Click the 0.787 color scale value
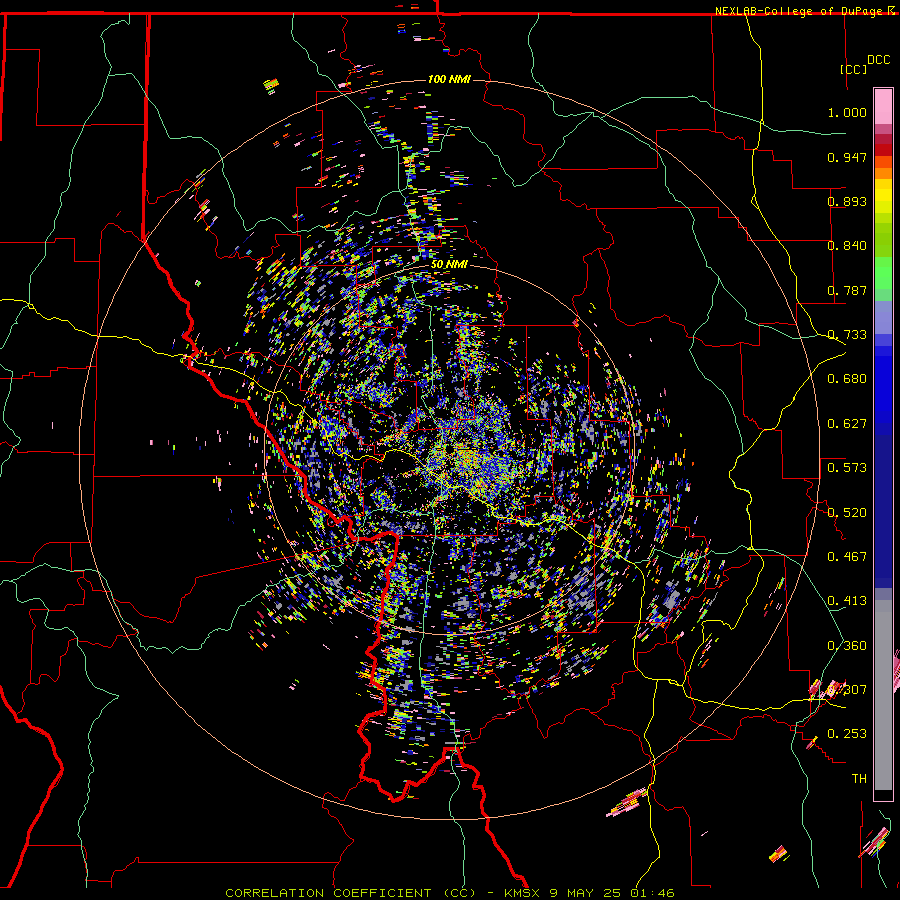 coord(847,290)
